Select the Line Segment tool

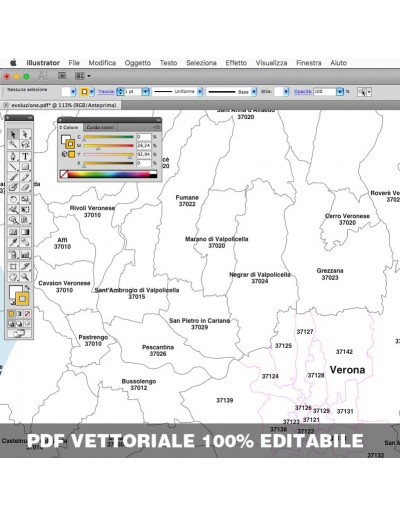tap(13, 166)
